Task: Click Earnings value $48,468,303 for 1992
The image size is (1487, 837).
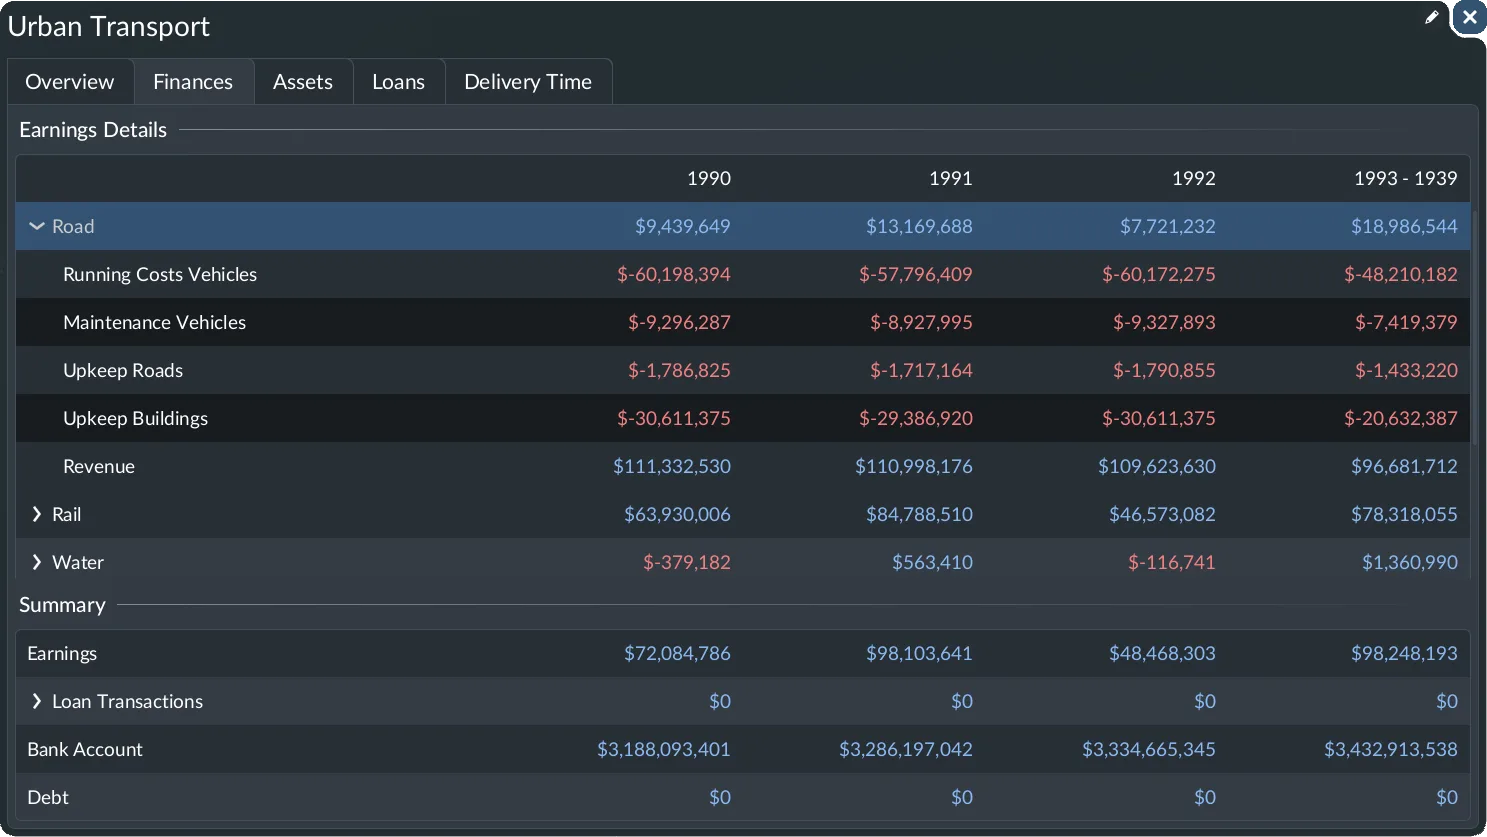Action: click(x=1162, y=653)
